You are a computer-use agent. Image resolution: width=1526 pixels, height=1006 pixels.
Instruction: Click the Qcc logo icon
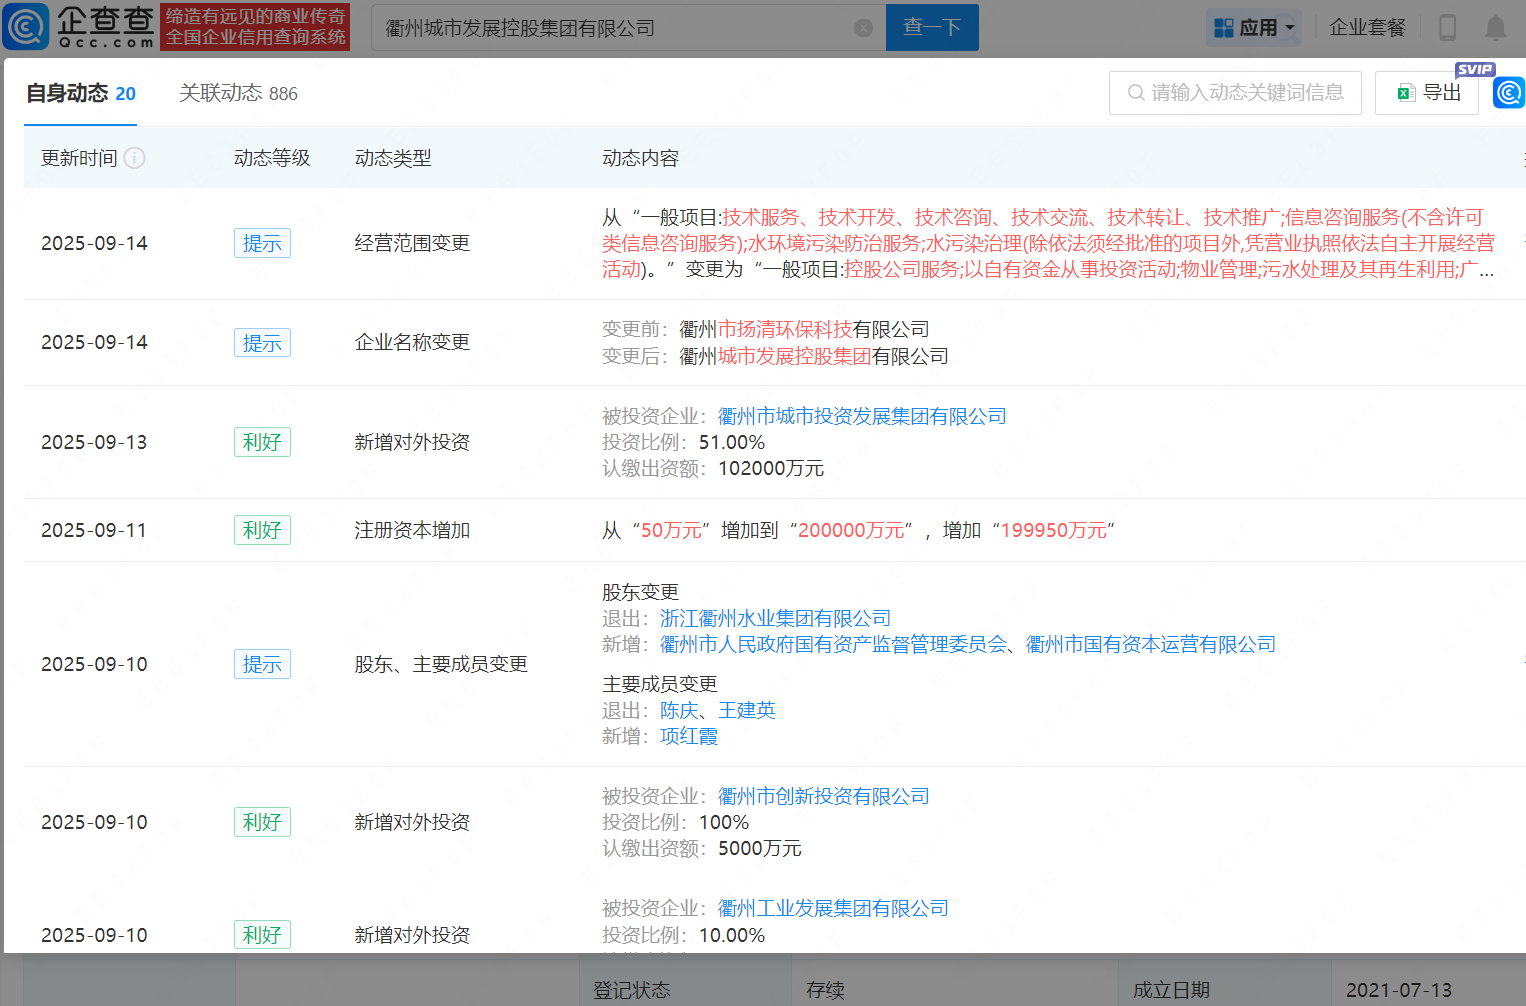tap(26, 26)
